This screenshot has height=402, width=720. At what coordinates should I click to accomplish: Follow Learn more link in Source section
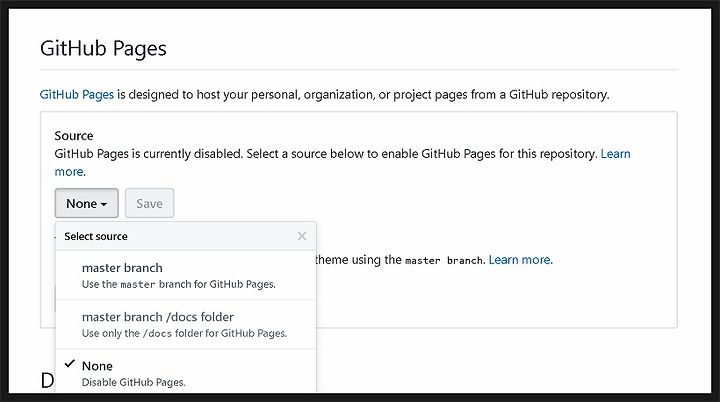pos(615,153)
